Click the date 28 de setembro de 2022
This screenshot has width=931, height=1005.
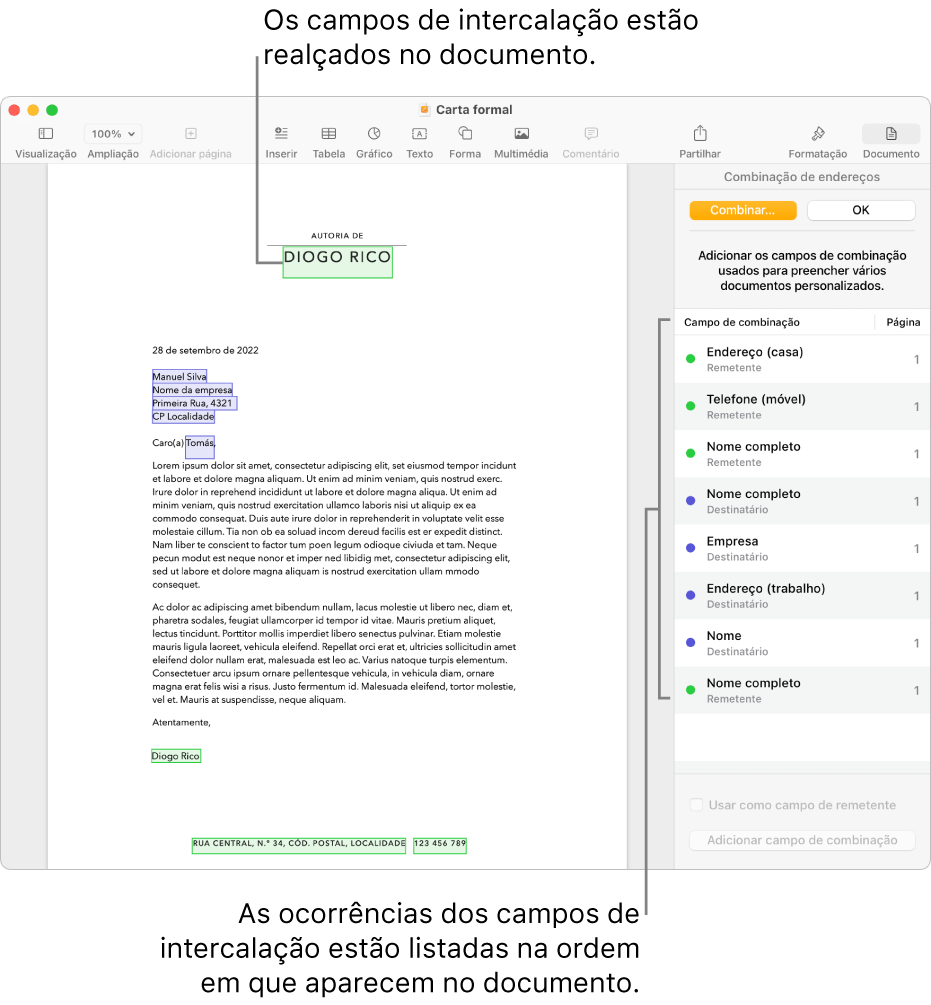[205, 350]
